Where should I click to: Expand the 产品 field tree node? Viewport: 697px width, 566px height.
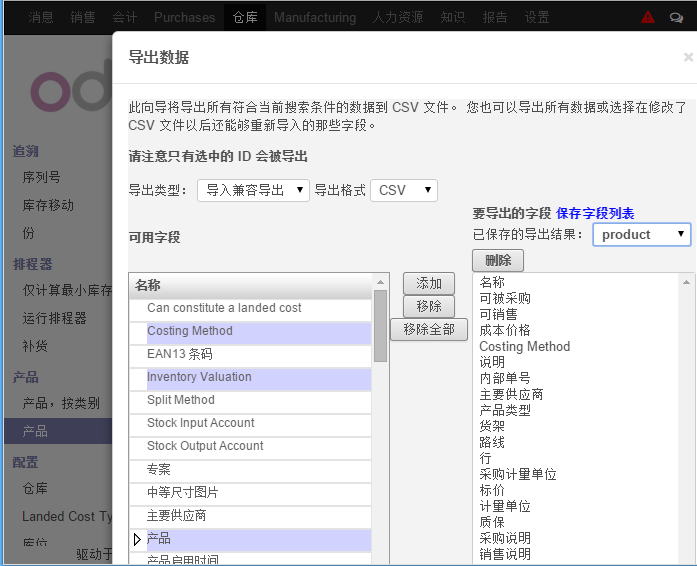click(x=138, y=539)
